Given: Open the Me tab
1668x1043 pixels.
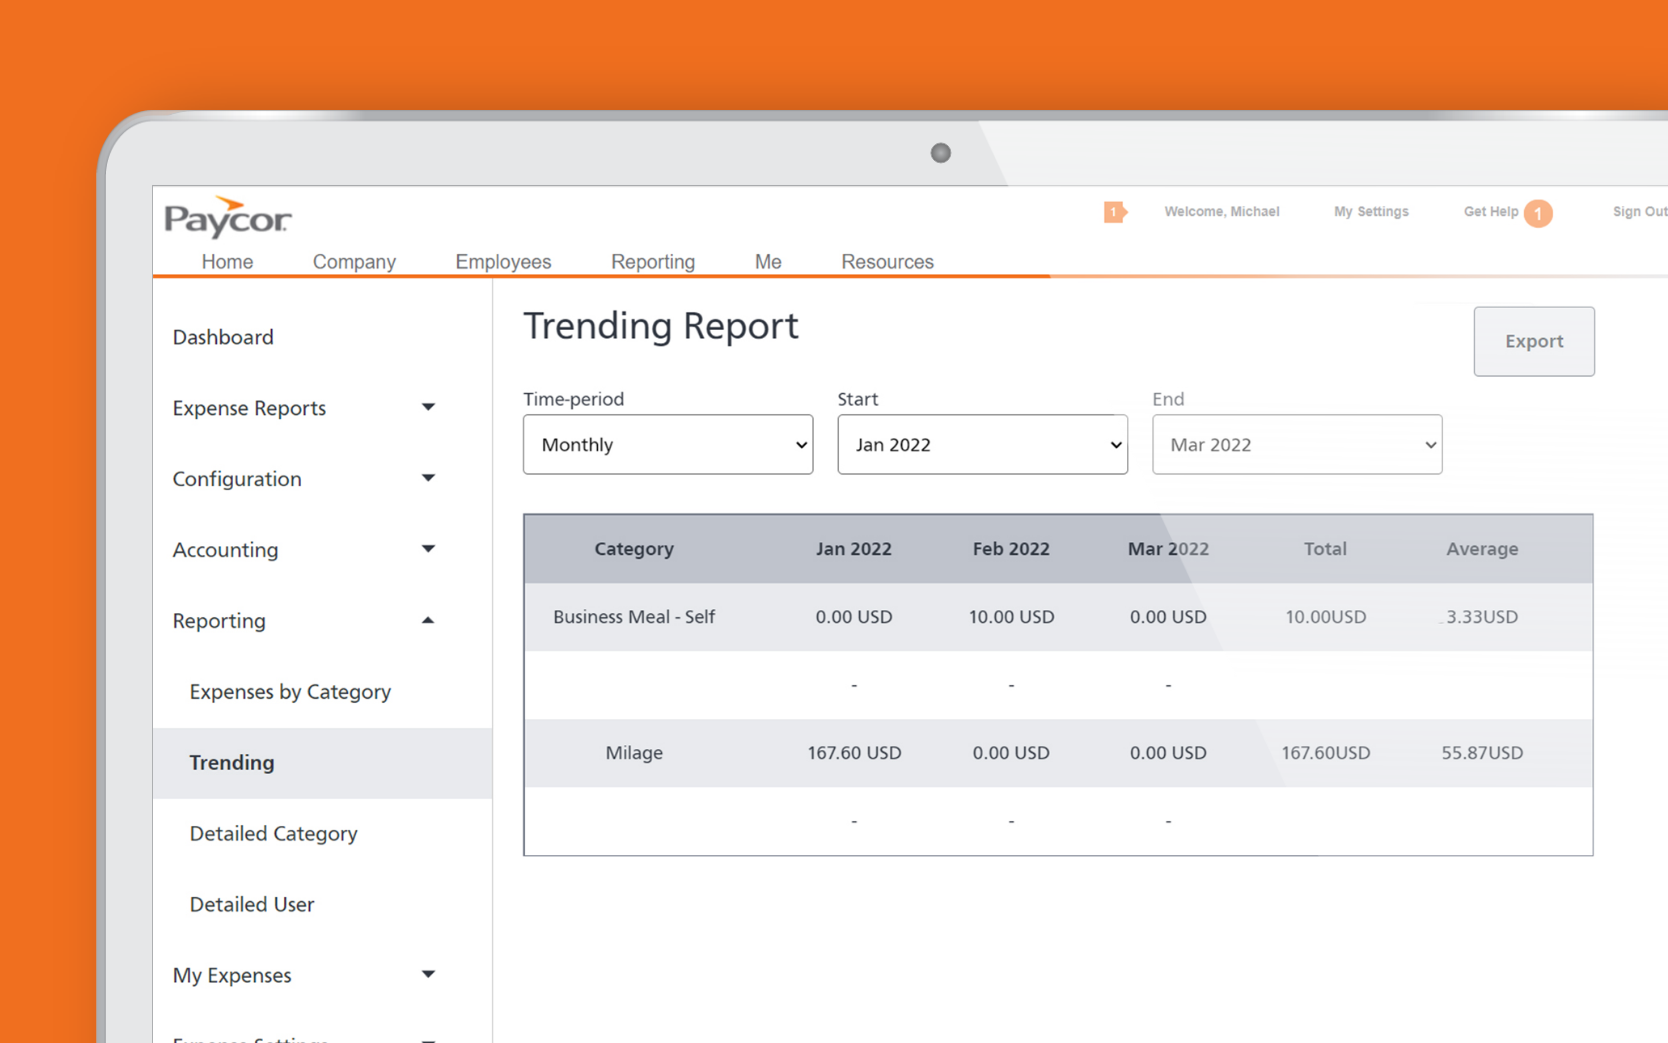Looking at the screenshot, I should click(x=768, y=261).
